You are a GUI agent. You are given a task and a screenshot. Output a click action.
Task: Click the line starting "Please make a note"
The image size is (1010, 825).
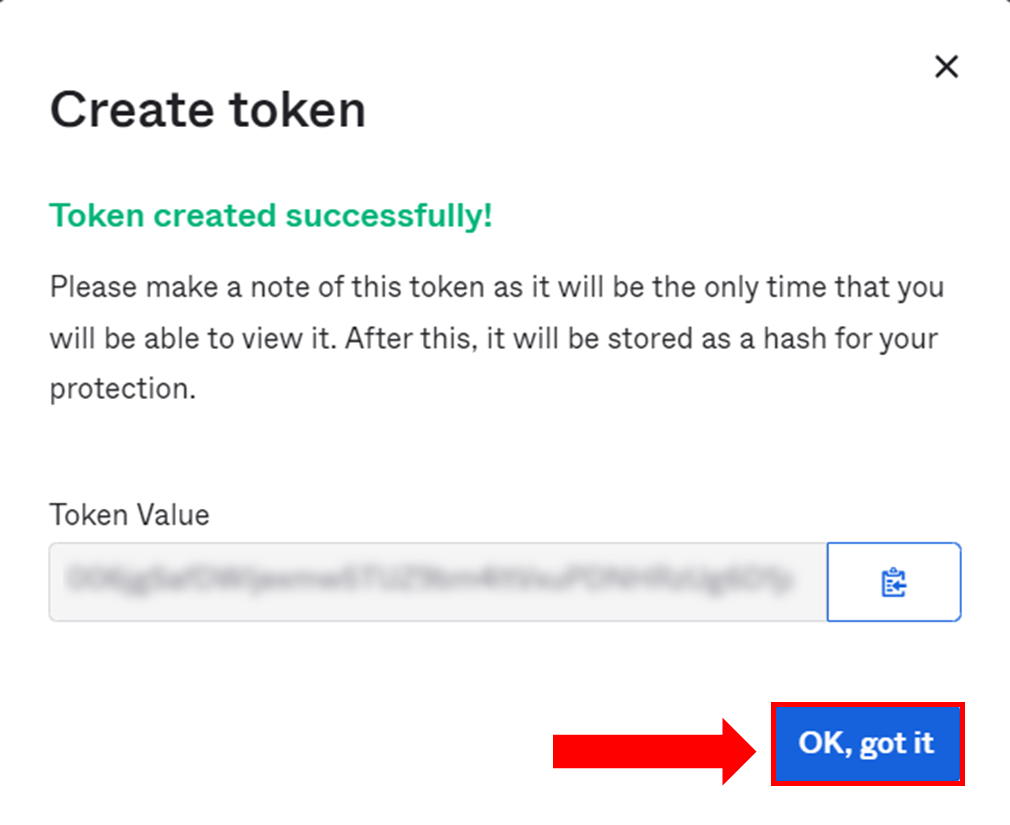point(496,288)
